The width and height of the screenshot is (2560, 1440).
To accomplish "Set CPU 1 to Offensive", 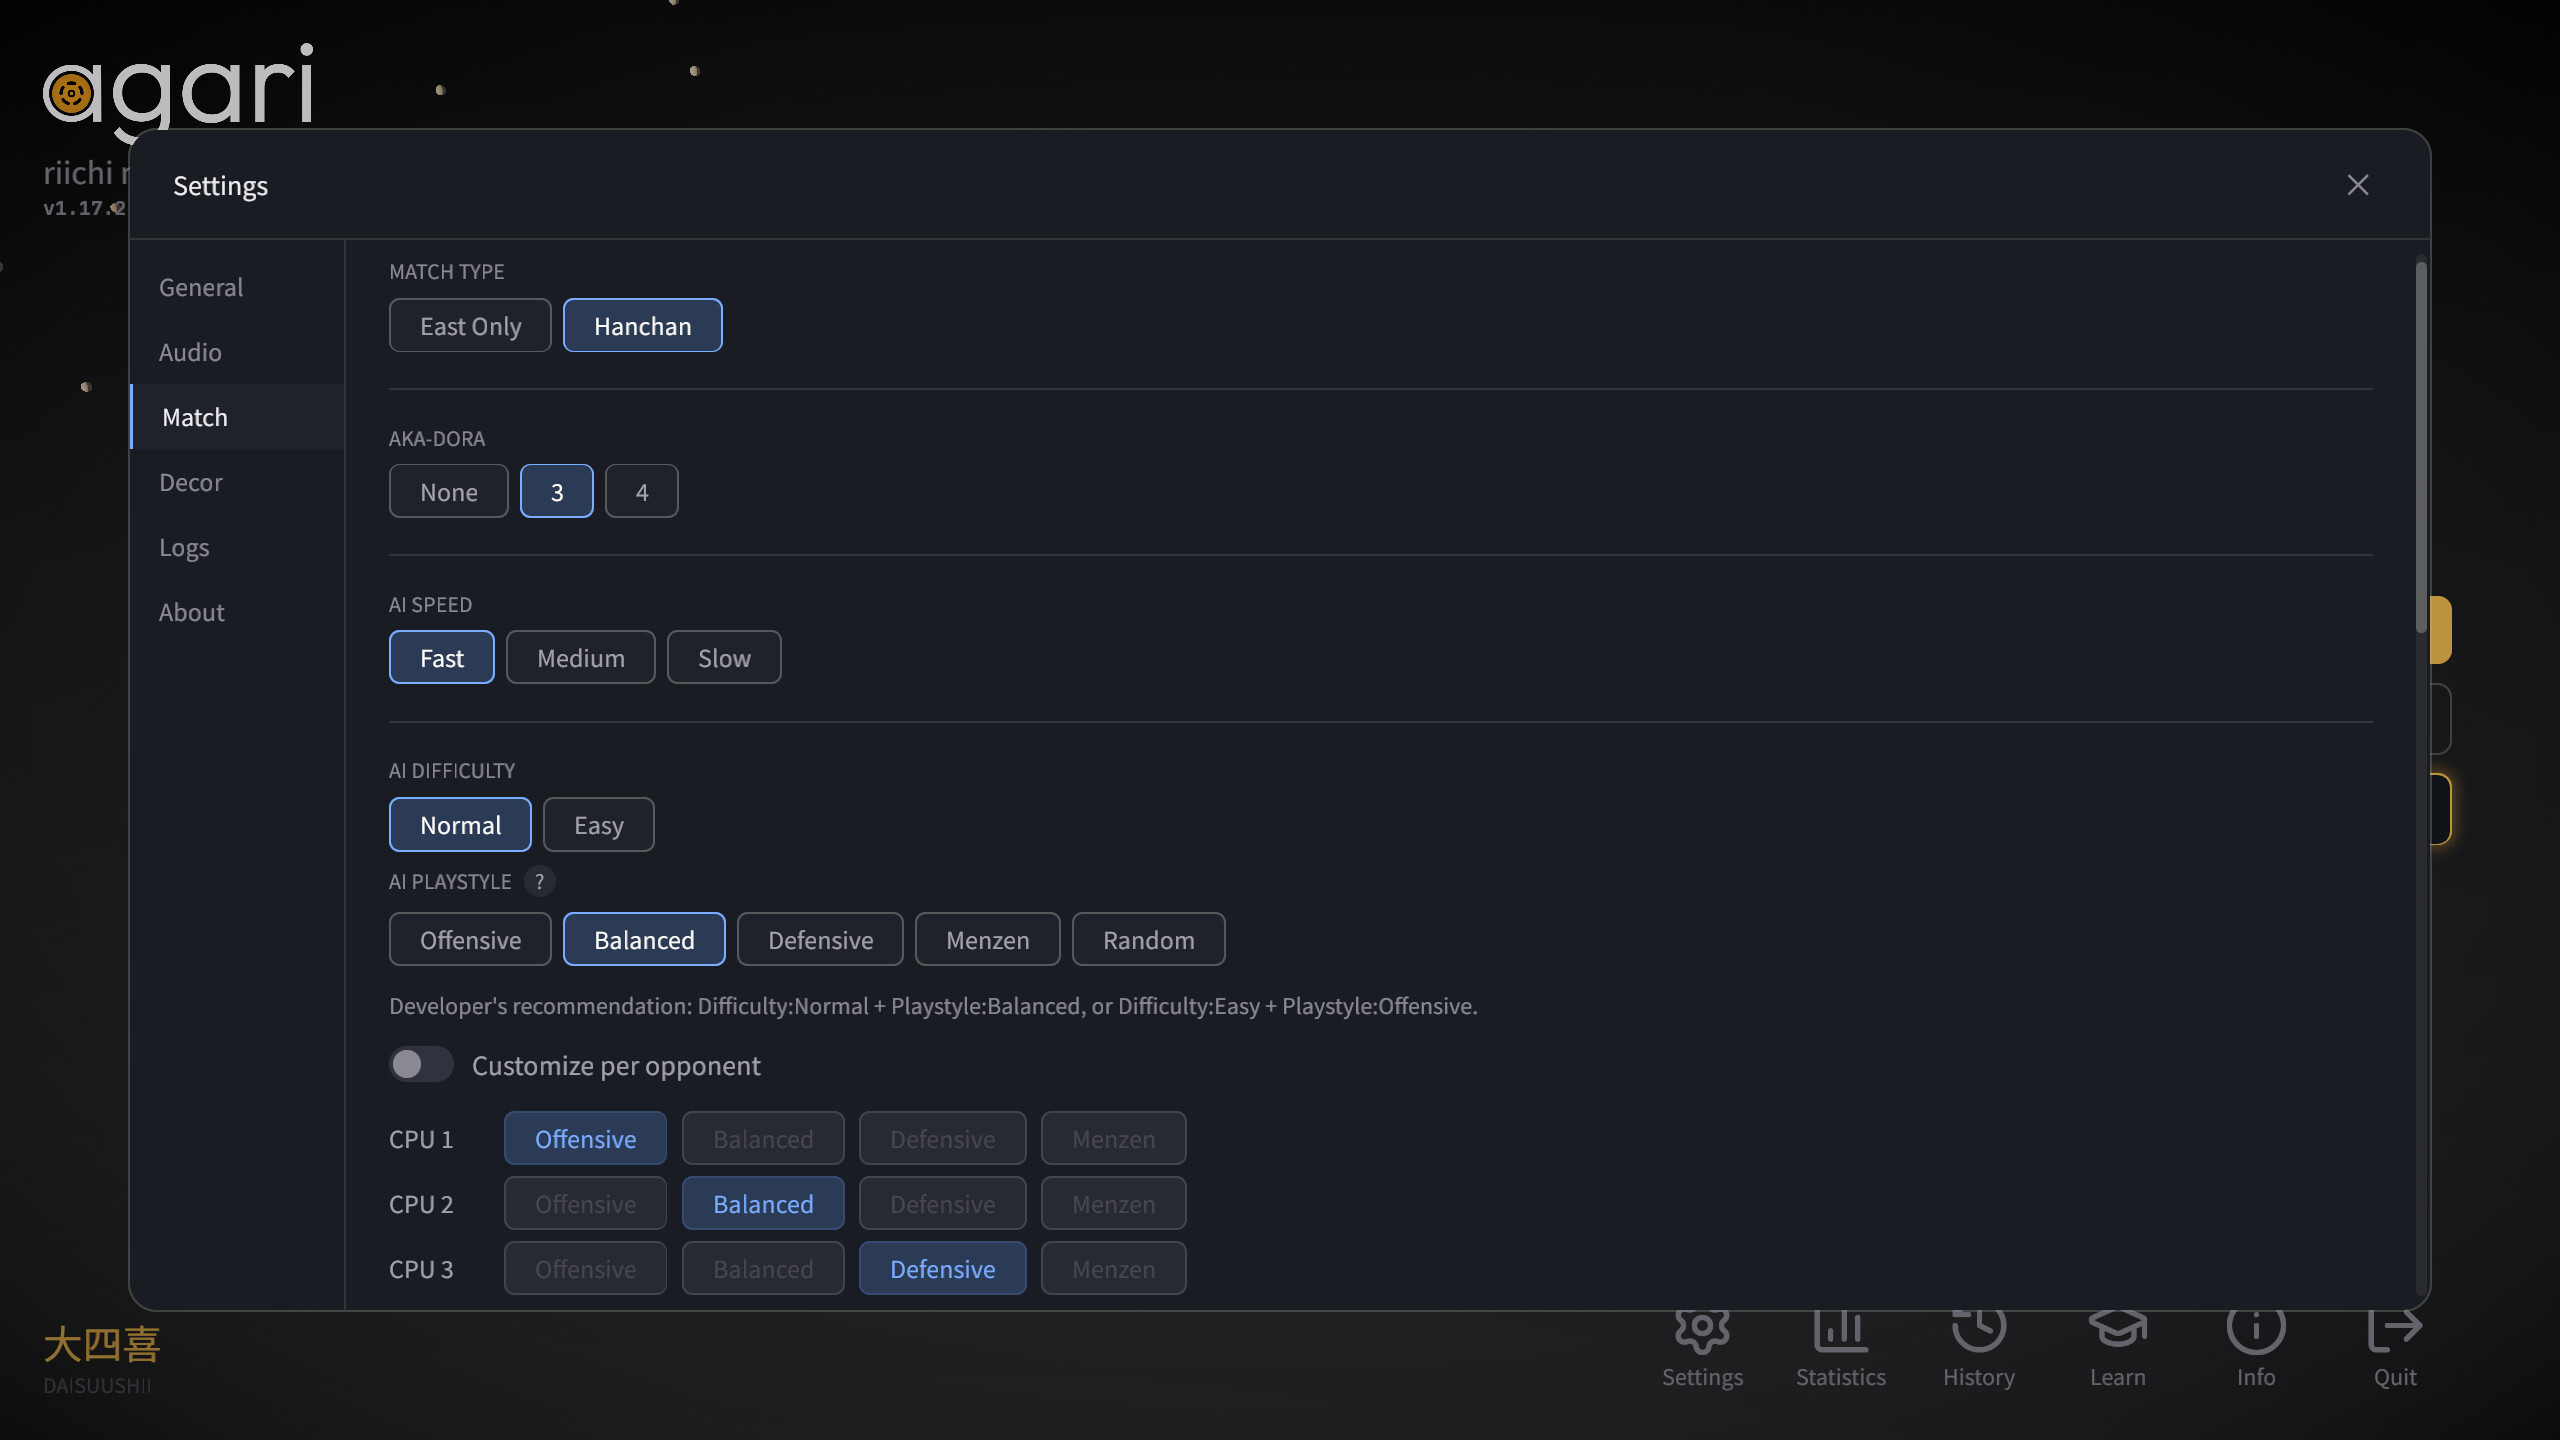I will [x=585, y=1139].
